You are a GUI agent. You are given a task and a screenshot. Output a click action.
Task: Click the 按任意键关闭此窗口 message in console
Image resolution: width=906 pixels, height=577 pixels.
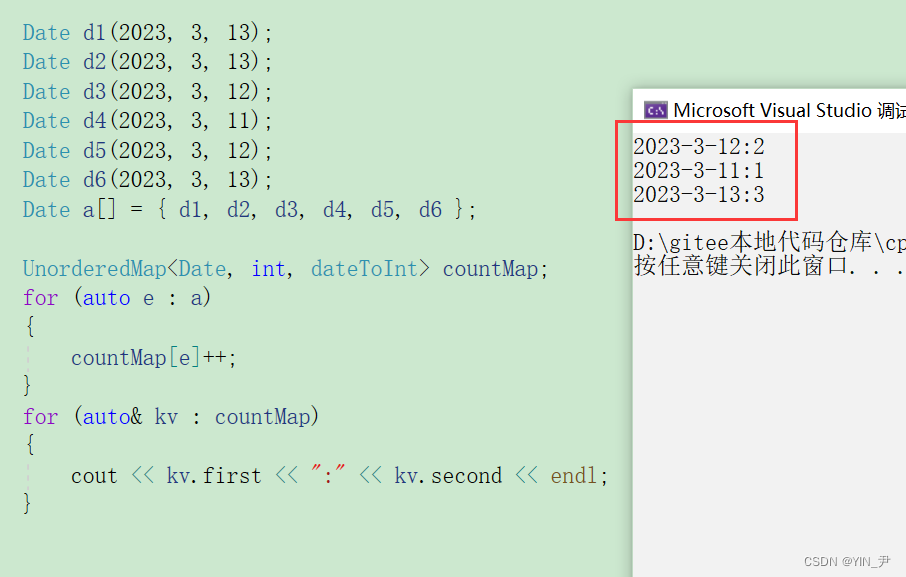click(x=769, y=266)
